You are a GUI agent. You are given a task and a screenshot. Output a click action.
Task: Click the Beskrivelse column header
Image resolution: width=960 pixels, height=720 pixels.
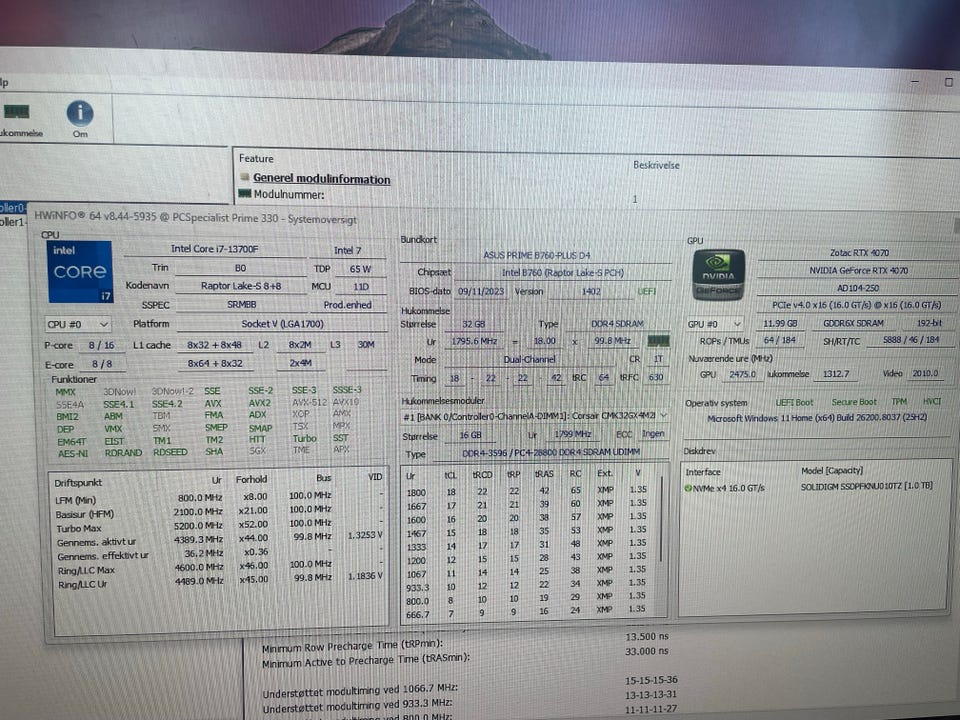point(656,165)
